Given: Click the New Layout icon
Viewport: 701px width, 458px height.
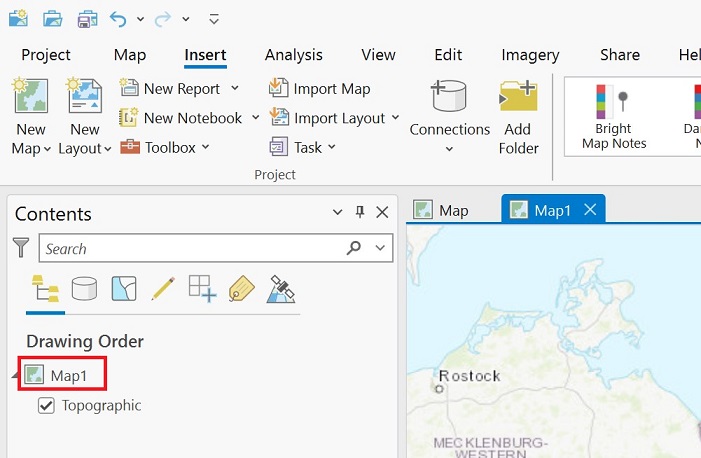Looking at the screenshot, I should (84, 96).
